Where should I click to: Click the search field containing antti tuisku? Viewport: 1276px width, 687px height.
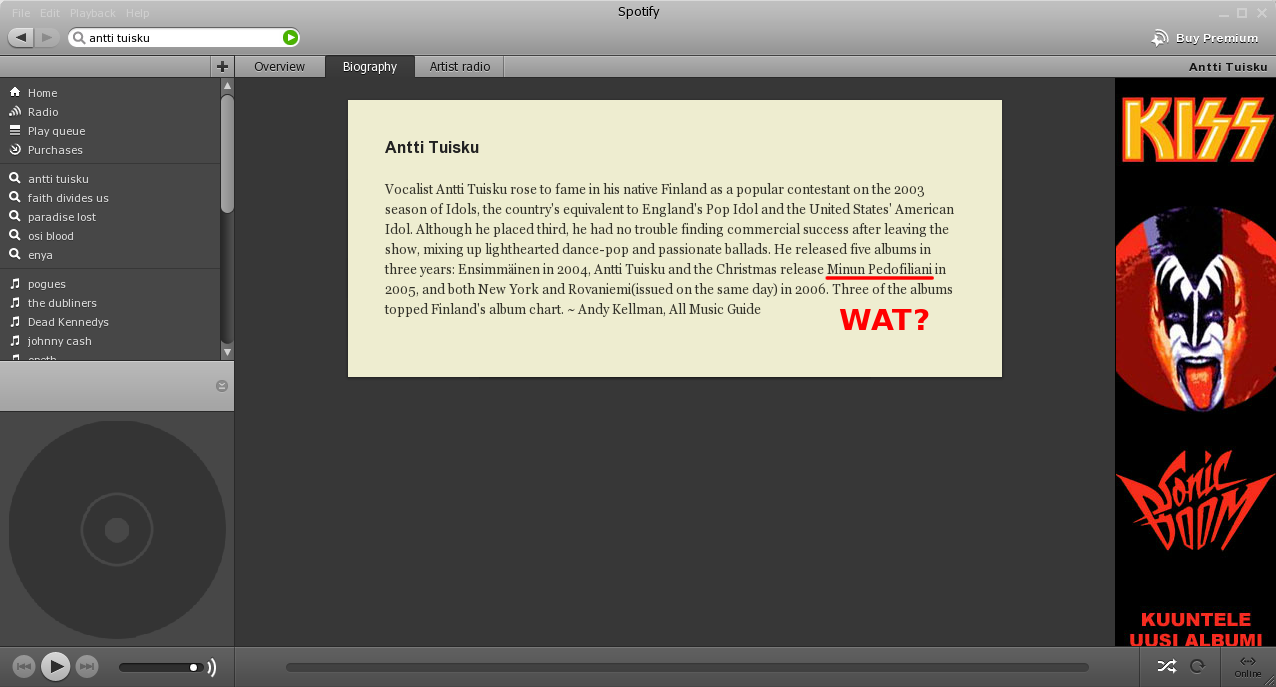point(180,38)
